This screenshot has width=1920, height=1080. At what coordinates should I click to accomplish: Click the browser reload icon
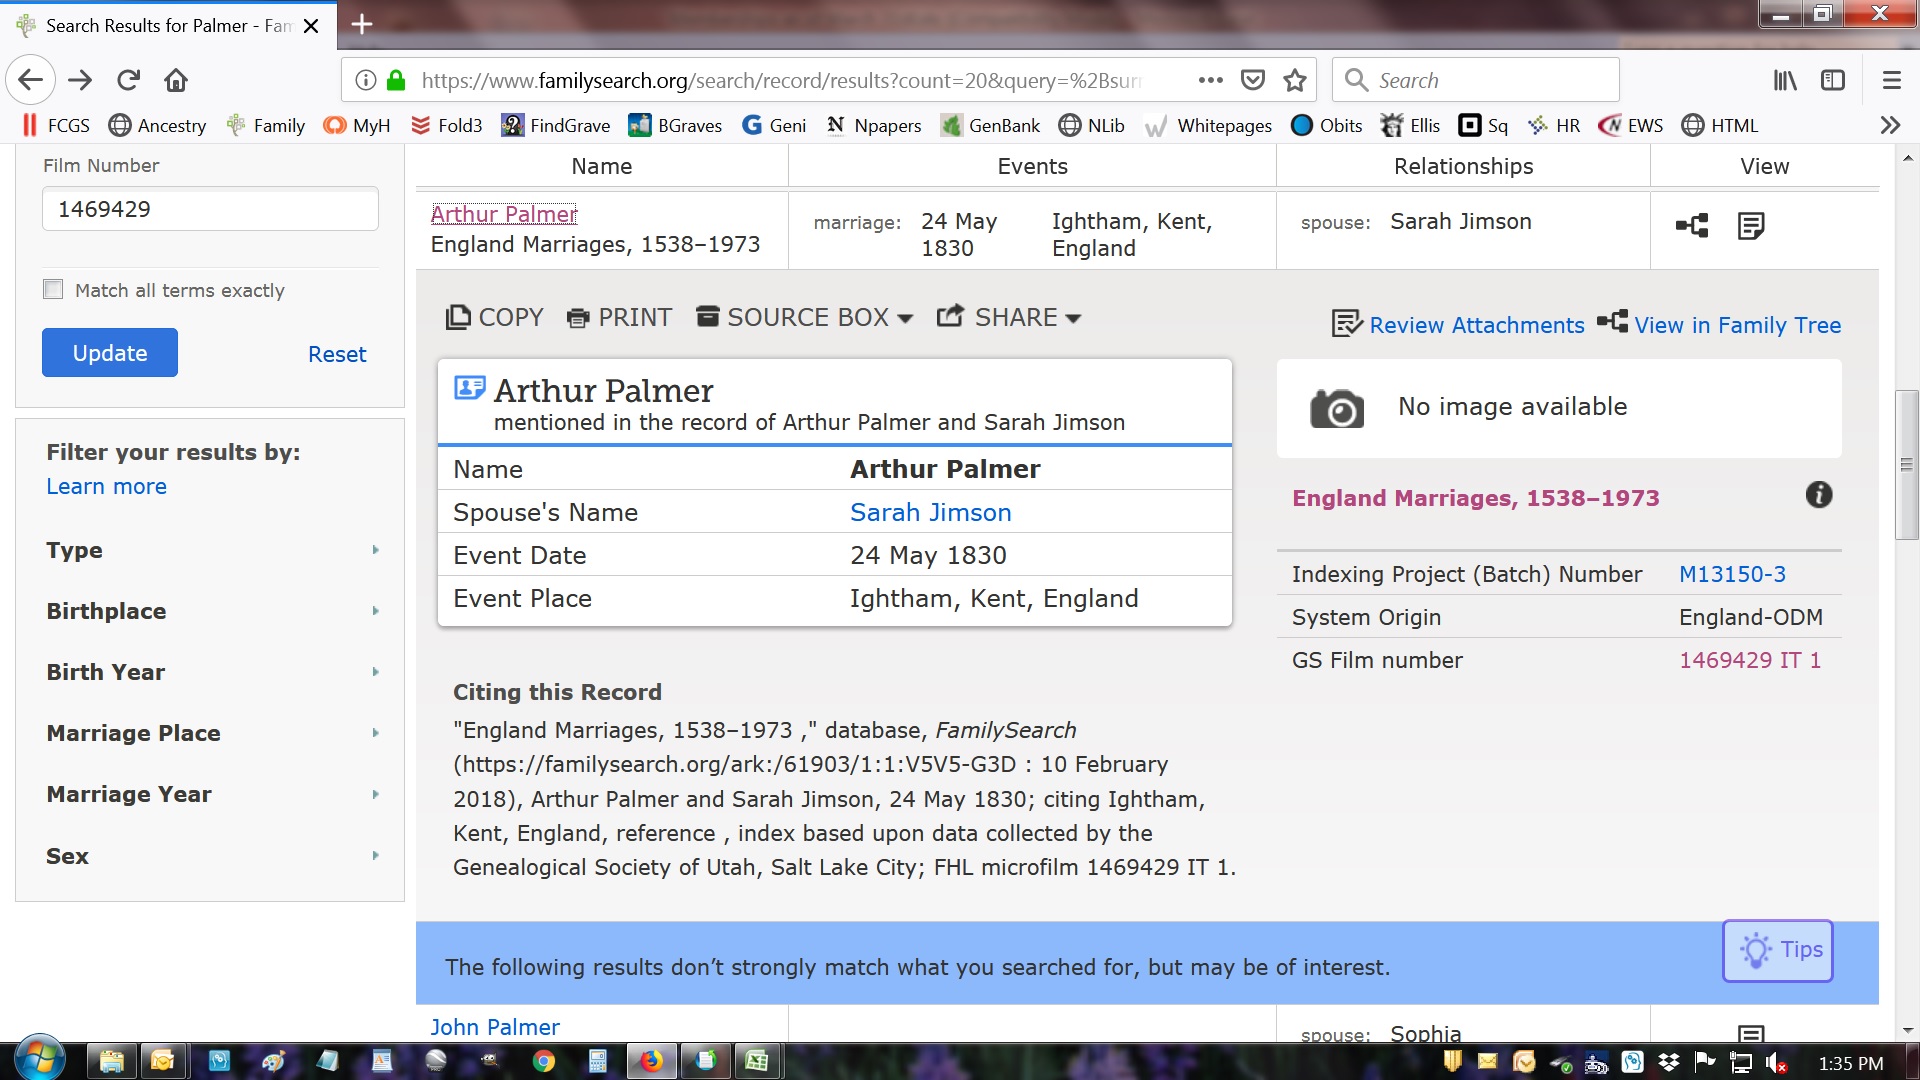(128, 81)
